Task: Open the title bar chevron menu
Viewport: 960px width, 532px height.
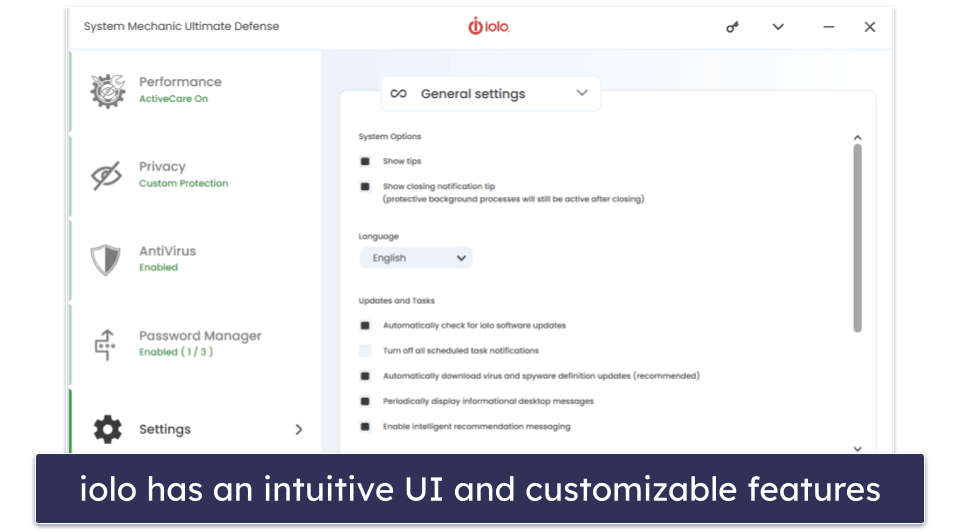Action: tap(778, 27)
